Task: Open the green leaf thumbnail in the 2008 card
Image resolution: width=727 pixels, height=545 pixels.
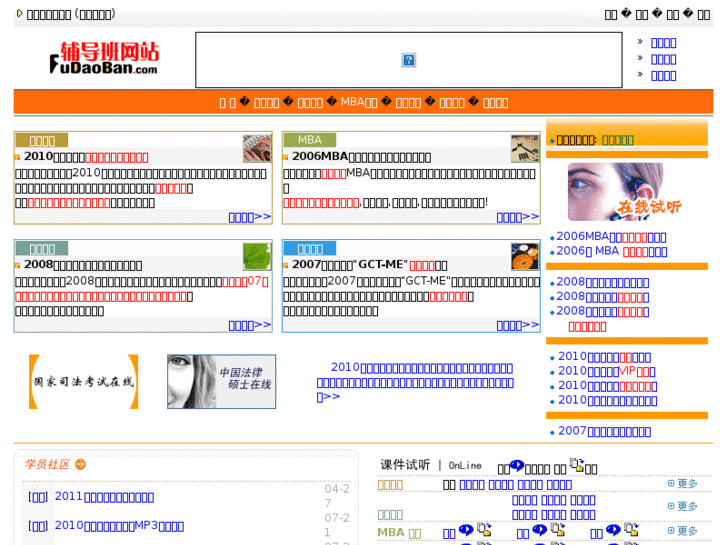Action: (257, 256)
